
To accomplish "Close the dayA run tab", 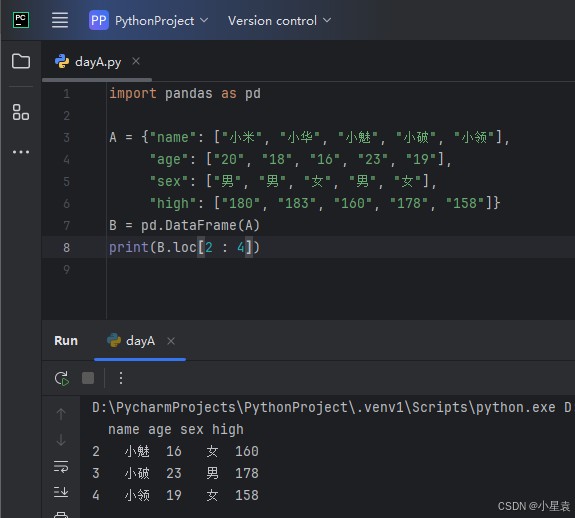I will [171, 341].
